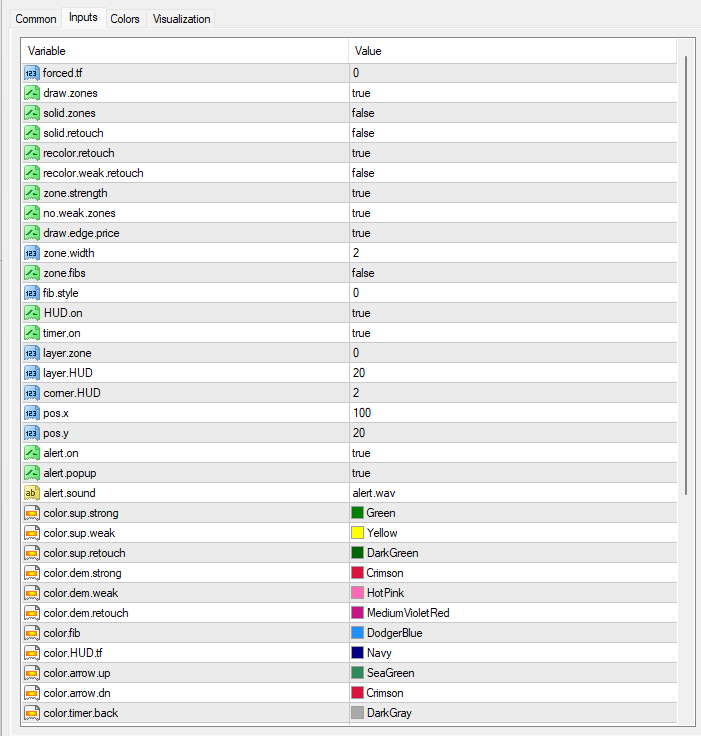Click the Yellow swatch for color.sup.weak

tap(357, 533)
